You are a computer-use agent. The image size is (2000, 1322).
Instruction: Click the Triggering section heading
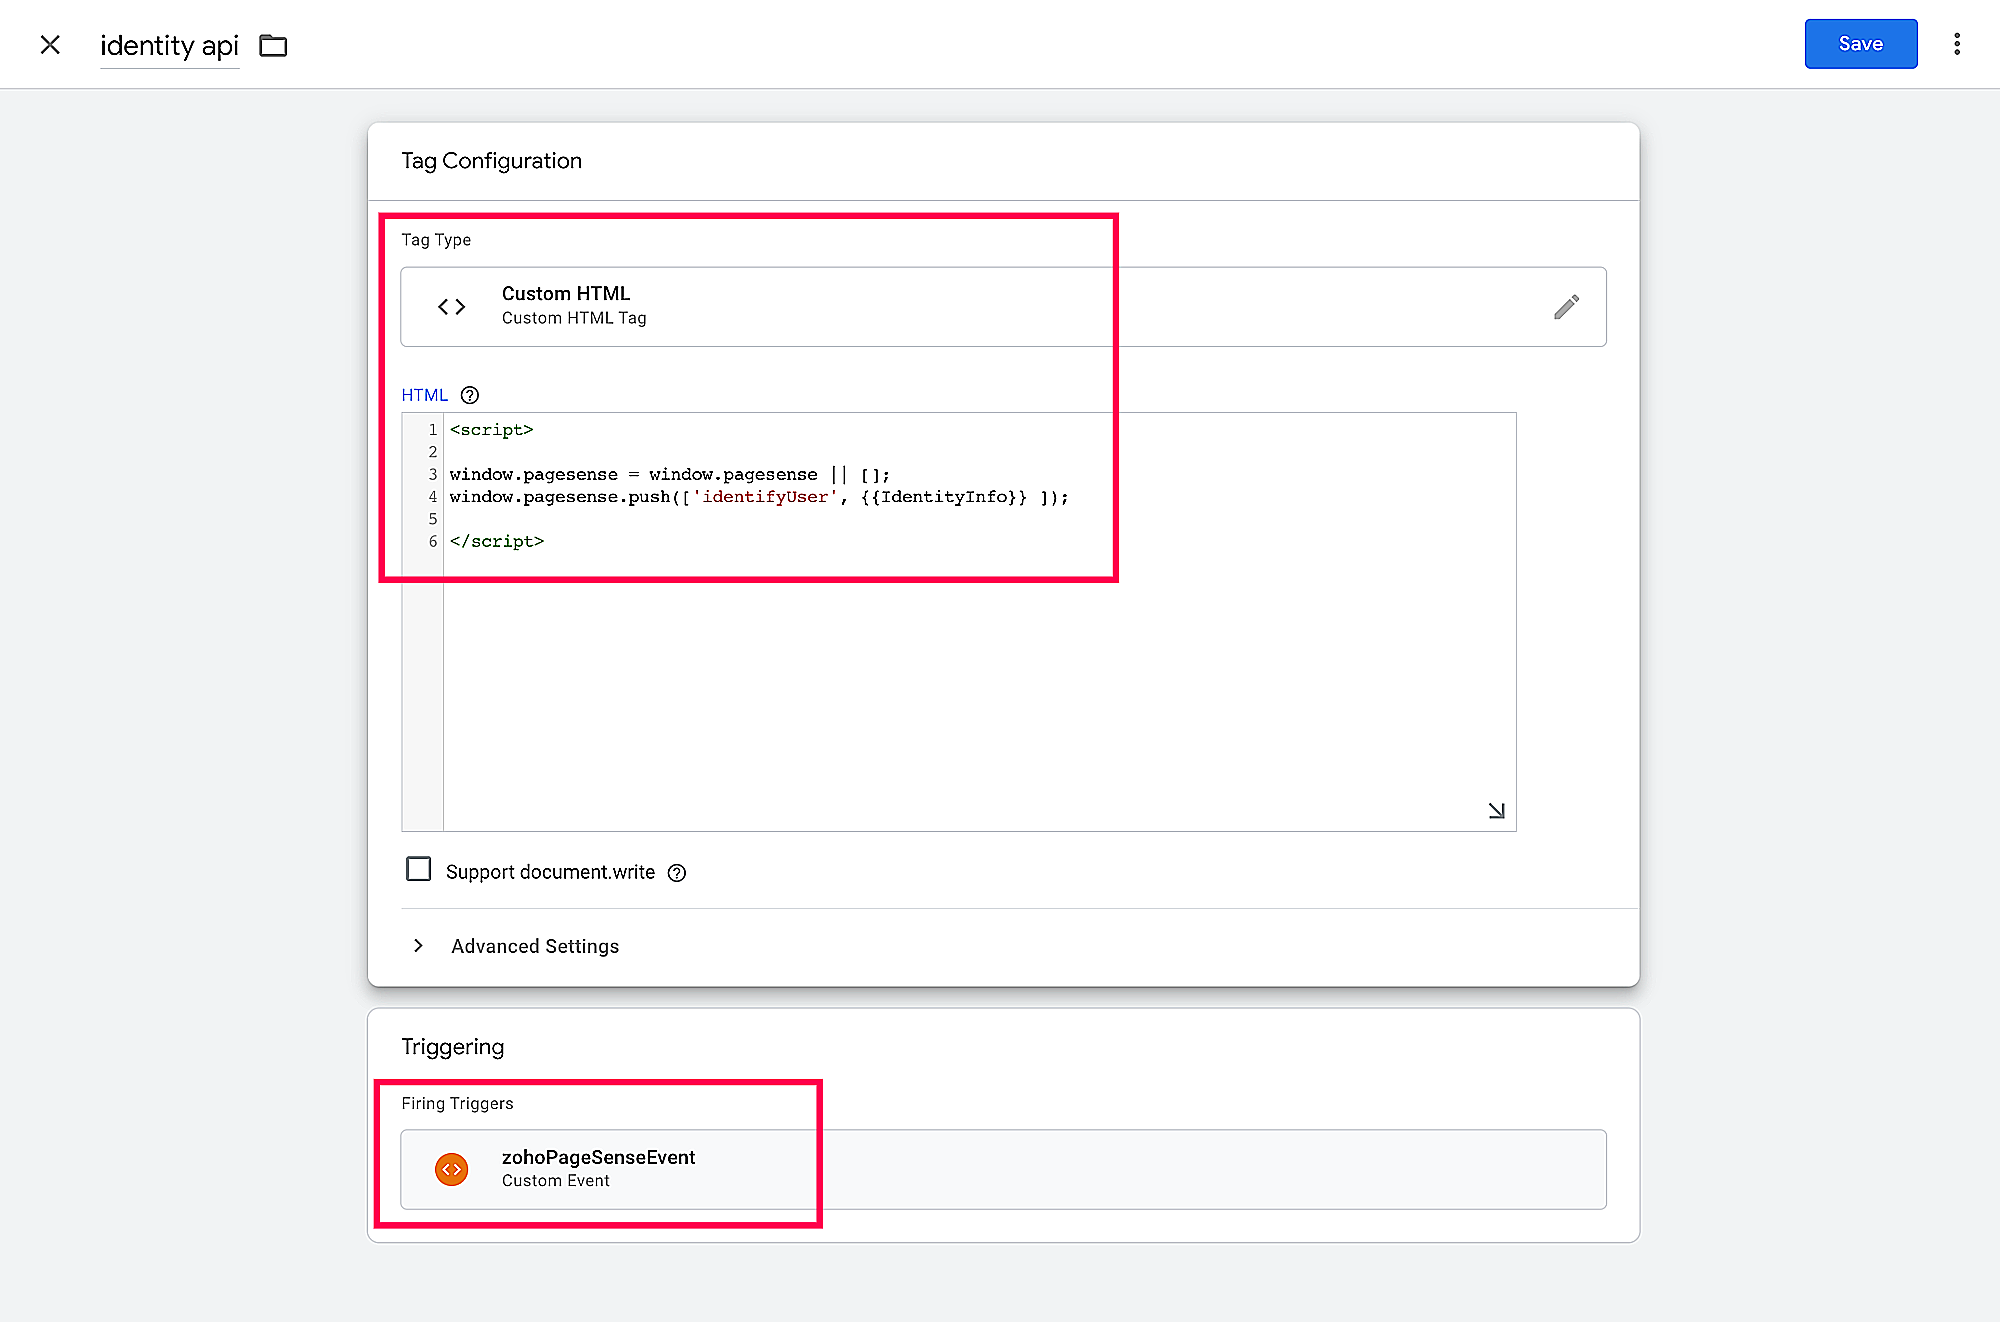point(453,1047)
